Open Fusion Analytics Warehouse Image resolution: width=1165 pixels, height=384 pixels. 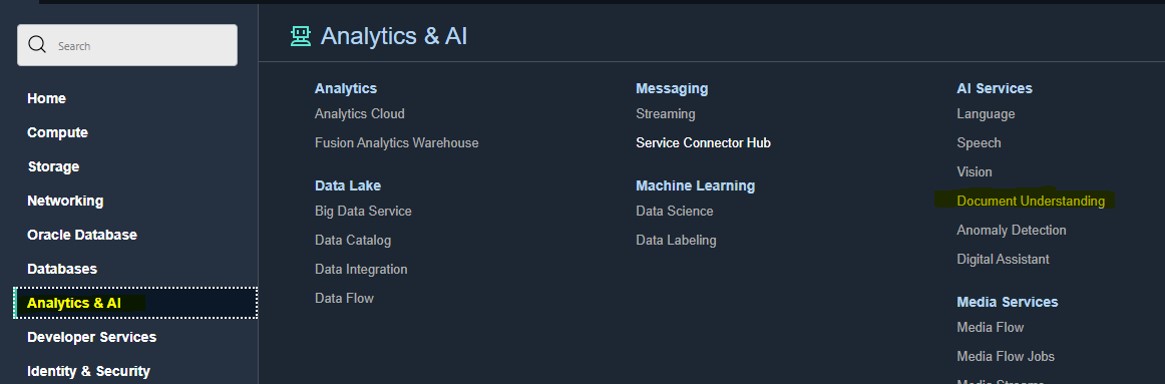pos(397,143)
